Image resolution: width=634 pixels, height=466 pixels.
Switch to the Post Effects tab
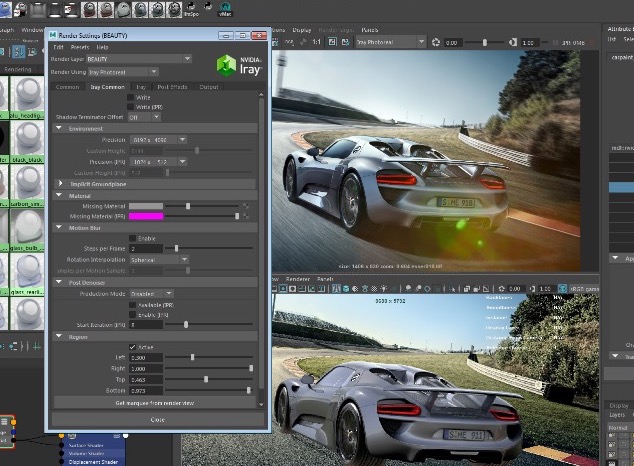click(x=172, y=87)
